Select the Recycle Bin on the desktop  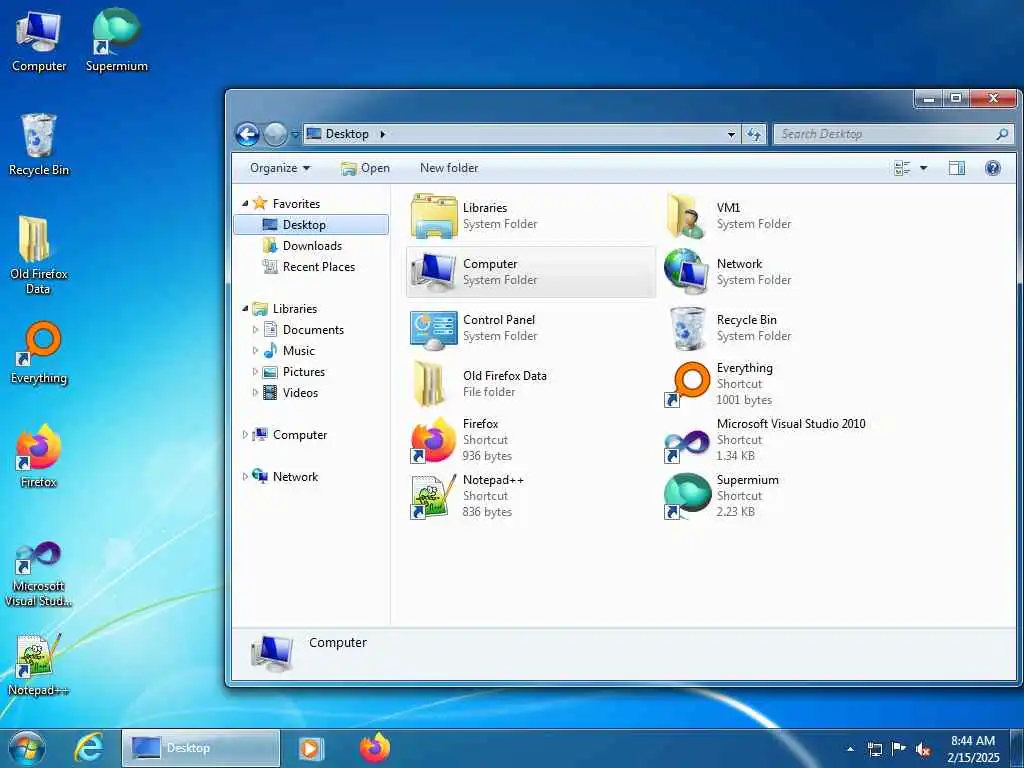point(39,145)
